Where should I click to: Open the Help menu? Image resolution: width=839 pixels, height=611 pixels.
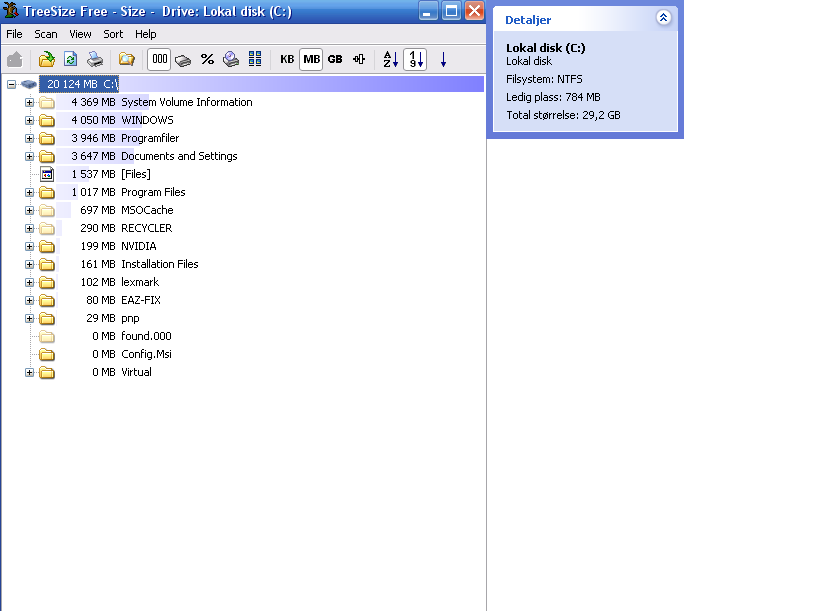pos(146,34)
